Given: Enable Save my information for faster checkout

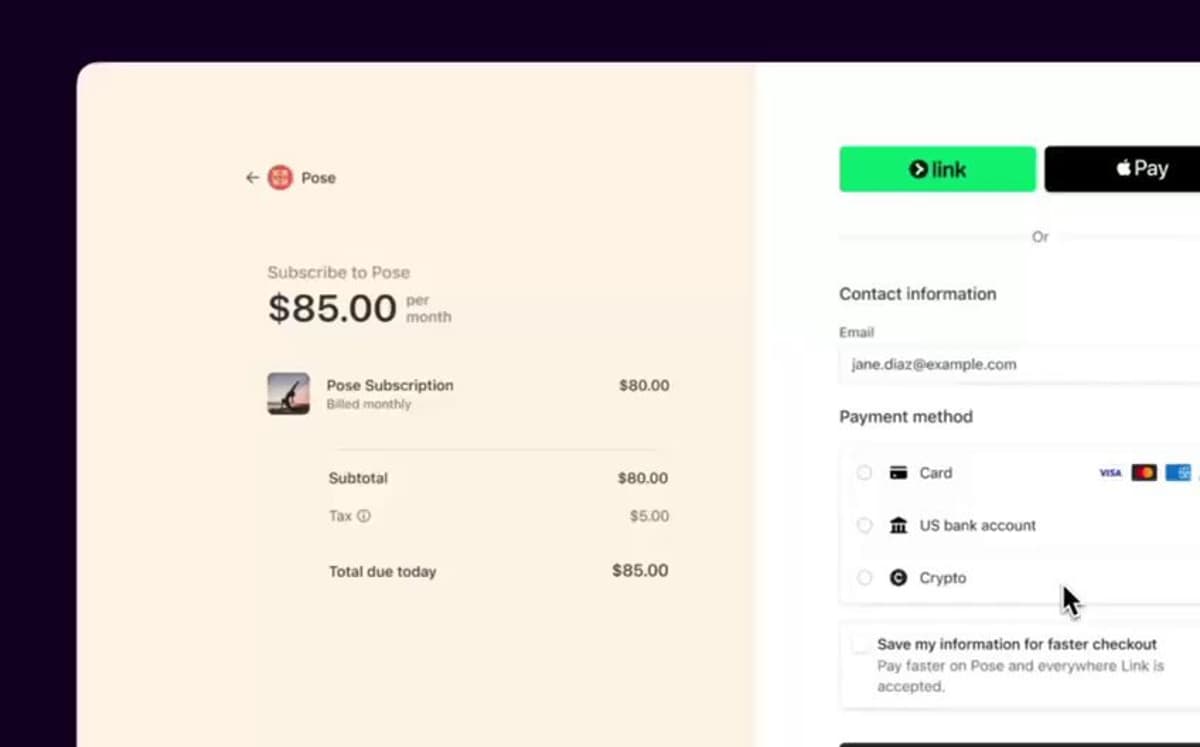Looking at the screenshot, I should pos(861,643).
